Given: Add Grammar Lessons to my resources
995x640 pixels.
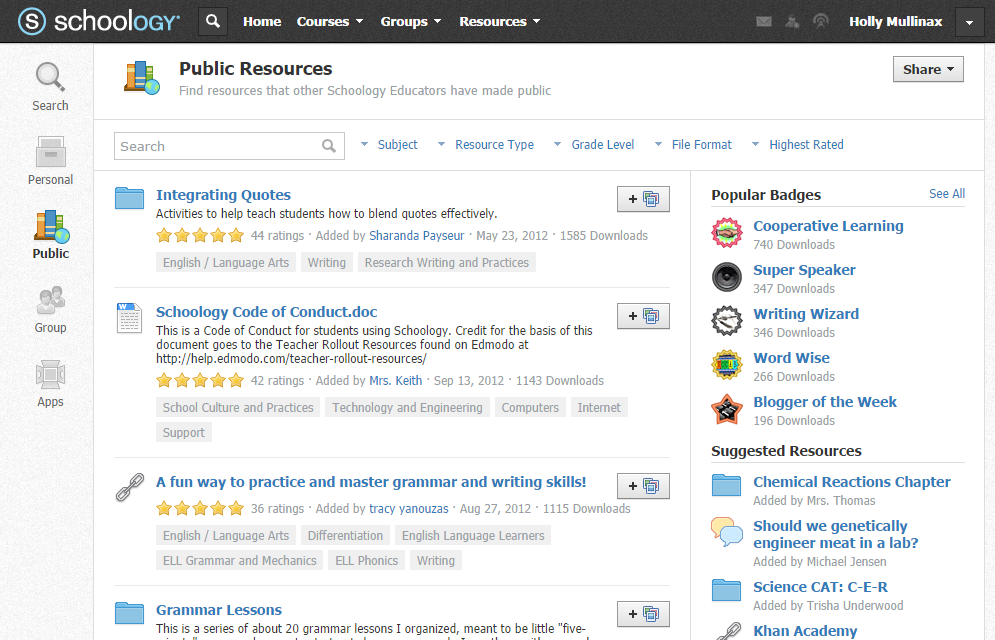Looking at the screenshot, I should pyautogui.click(x=643, y=614).
